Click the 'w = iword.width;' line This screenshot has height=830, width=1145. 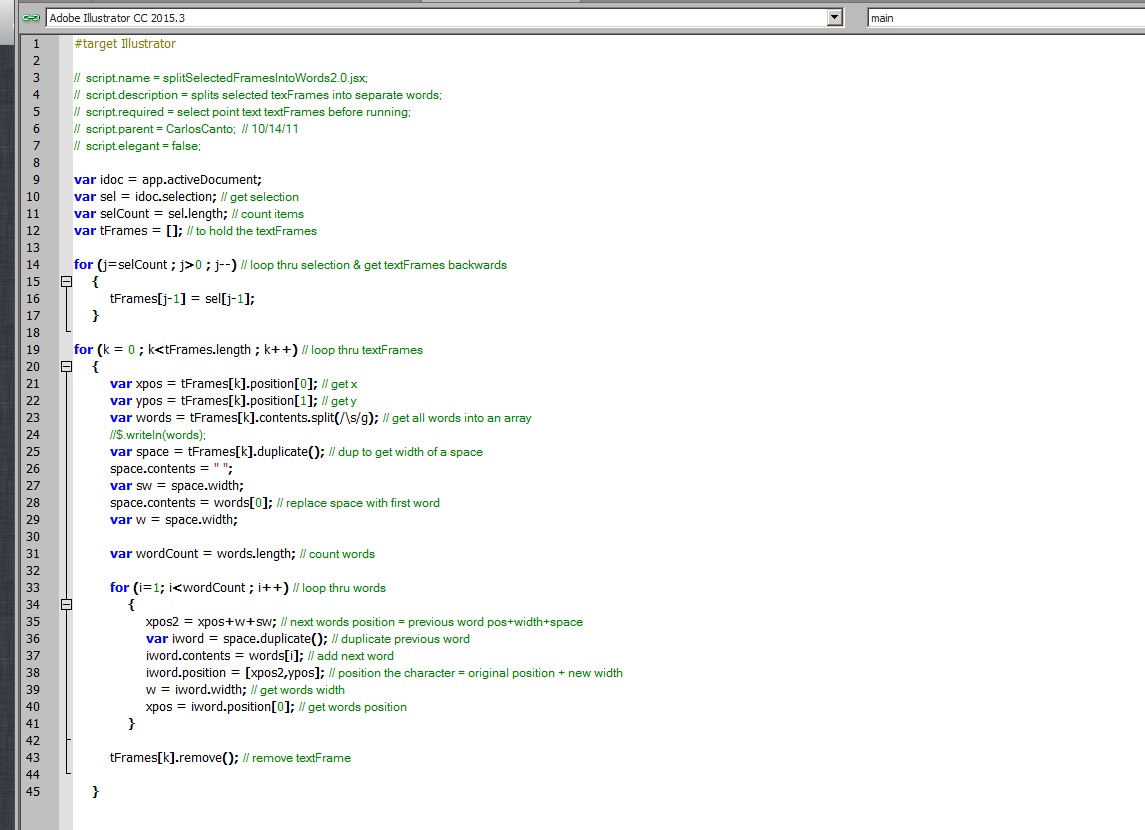(x=196, y=690)
